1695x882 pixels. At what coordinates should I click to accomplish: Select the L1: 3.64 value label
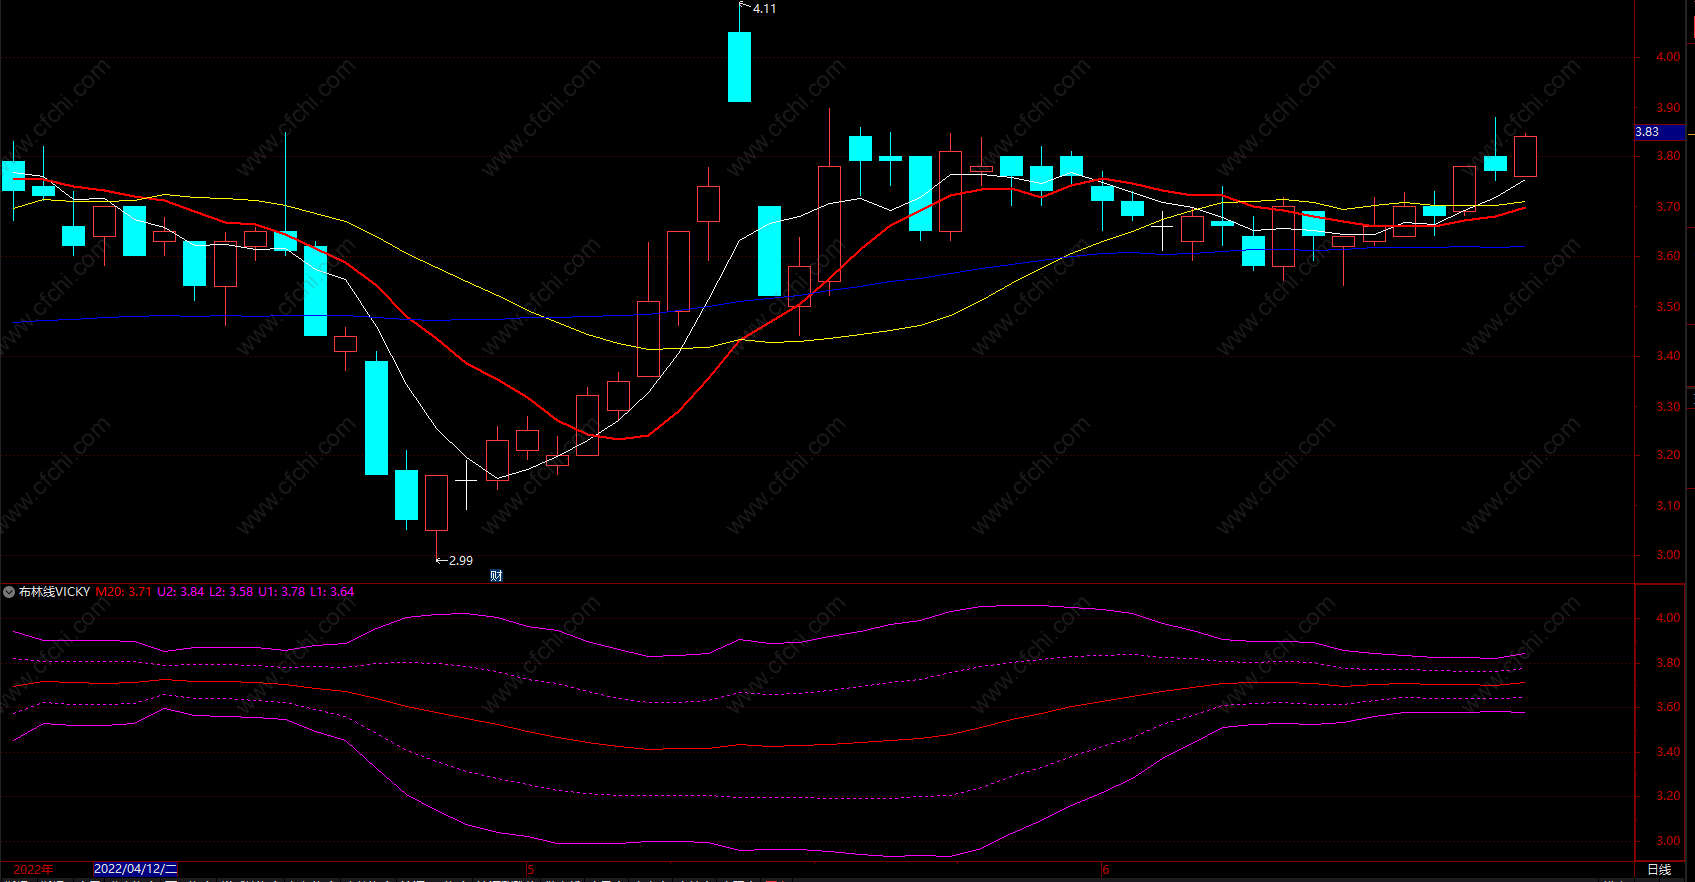pos(332,592)
